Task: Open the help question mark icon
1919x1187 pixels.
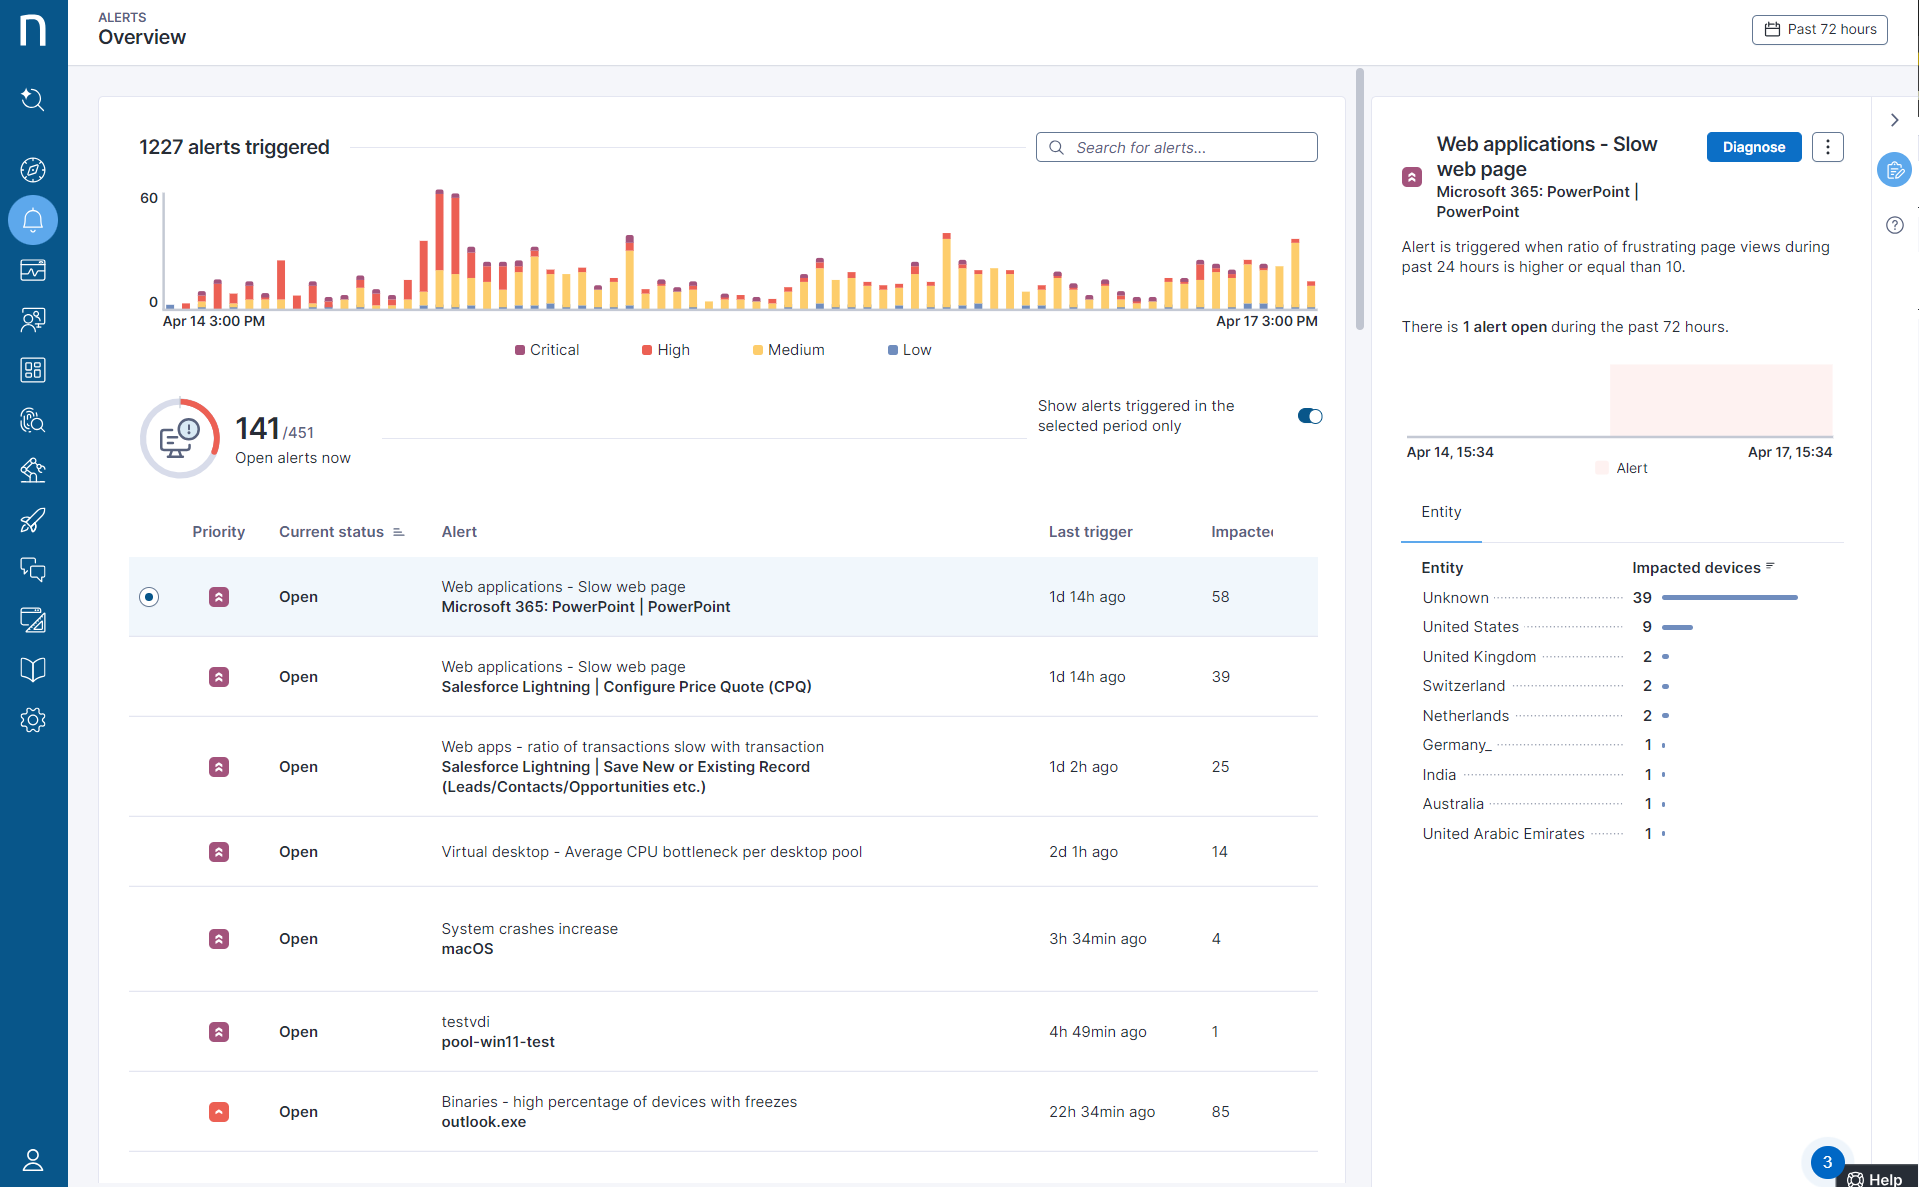Action: (x=1894, y=225)
